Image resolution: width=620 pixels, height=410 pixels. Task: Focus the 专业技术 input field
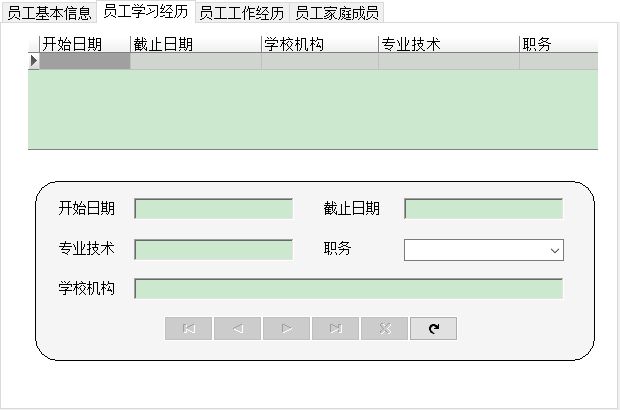click(x=214, y=249)
